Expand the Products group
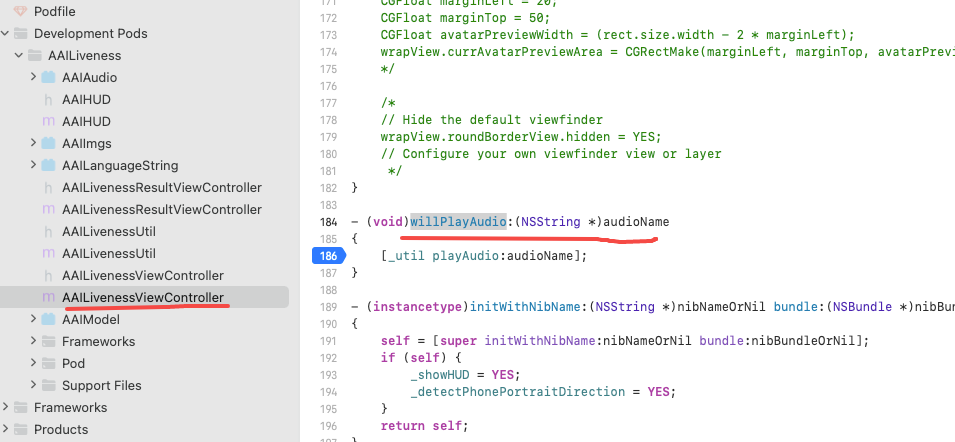 point(5,429)
